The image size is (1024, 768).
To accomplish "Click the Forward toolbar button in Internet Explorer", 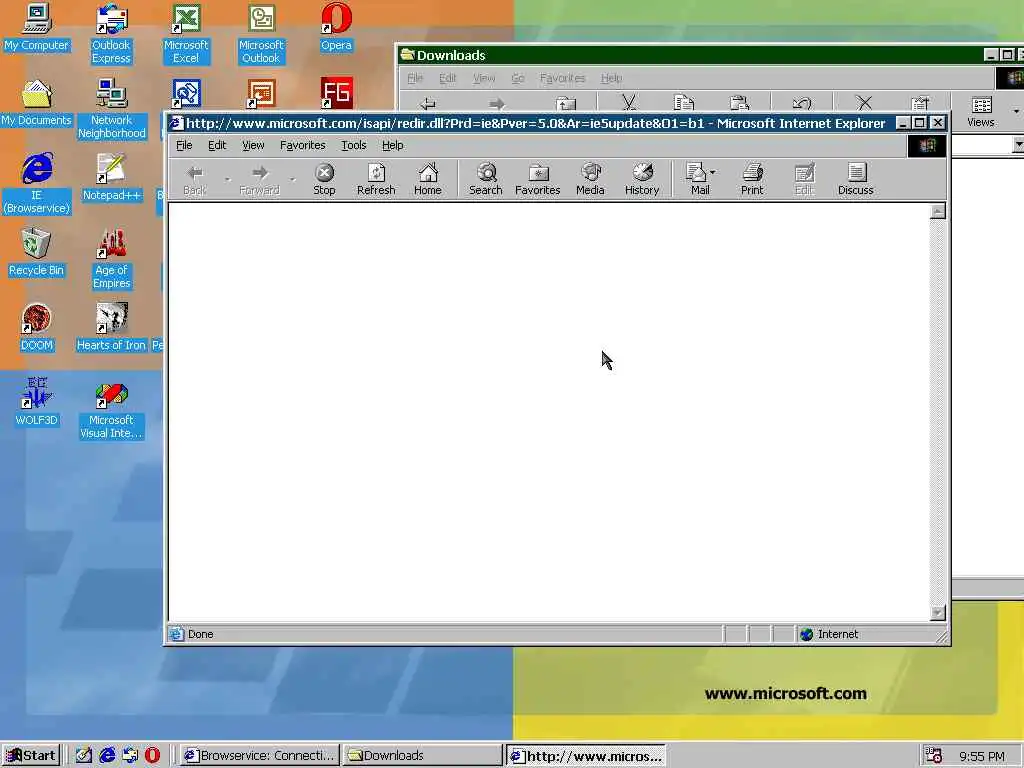I will 259,180.
